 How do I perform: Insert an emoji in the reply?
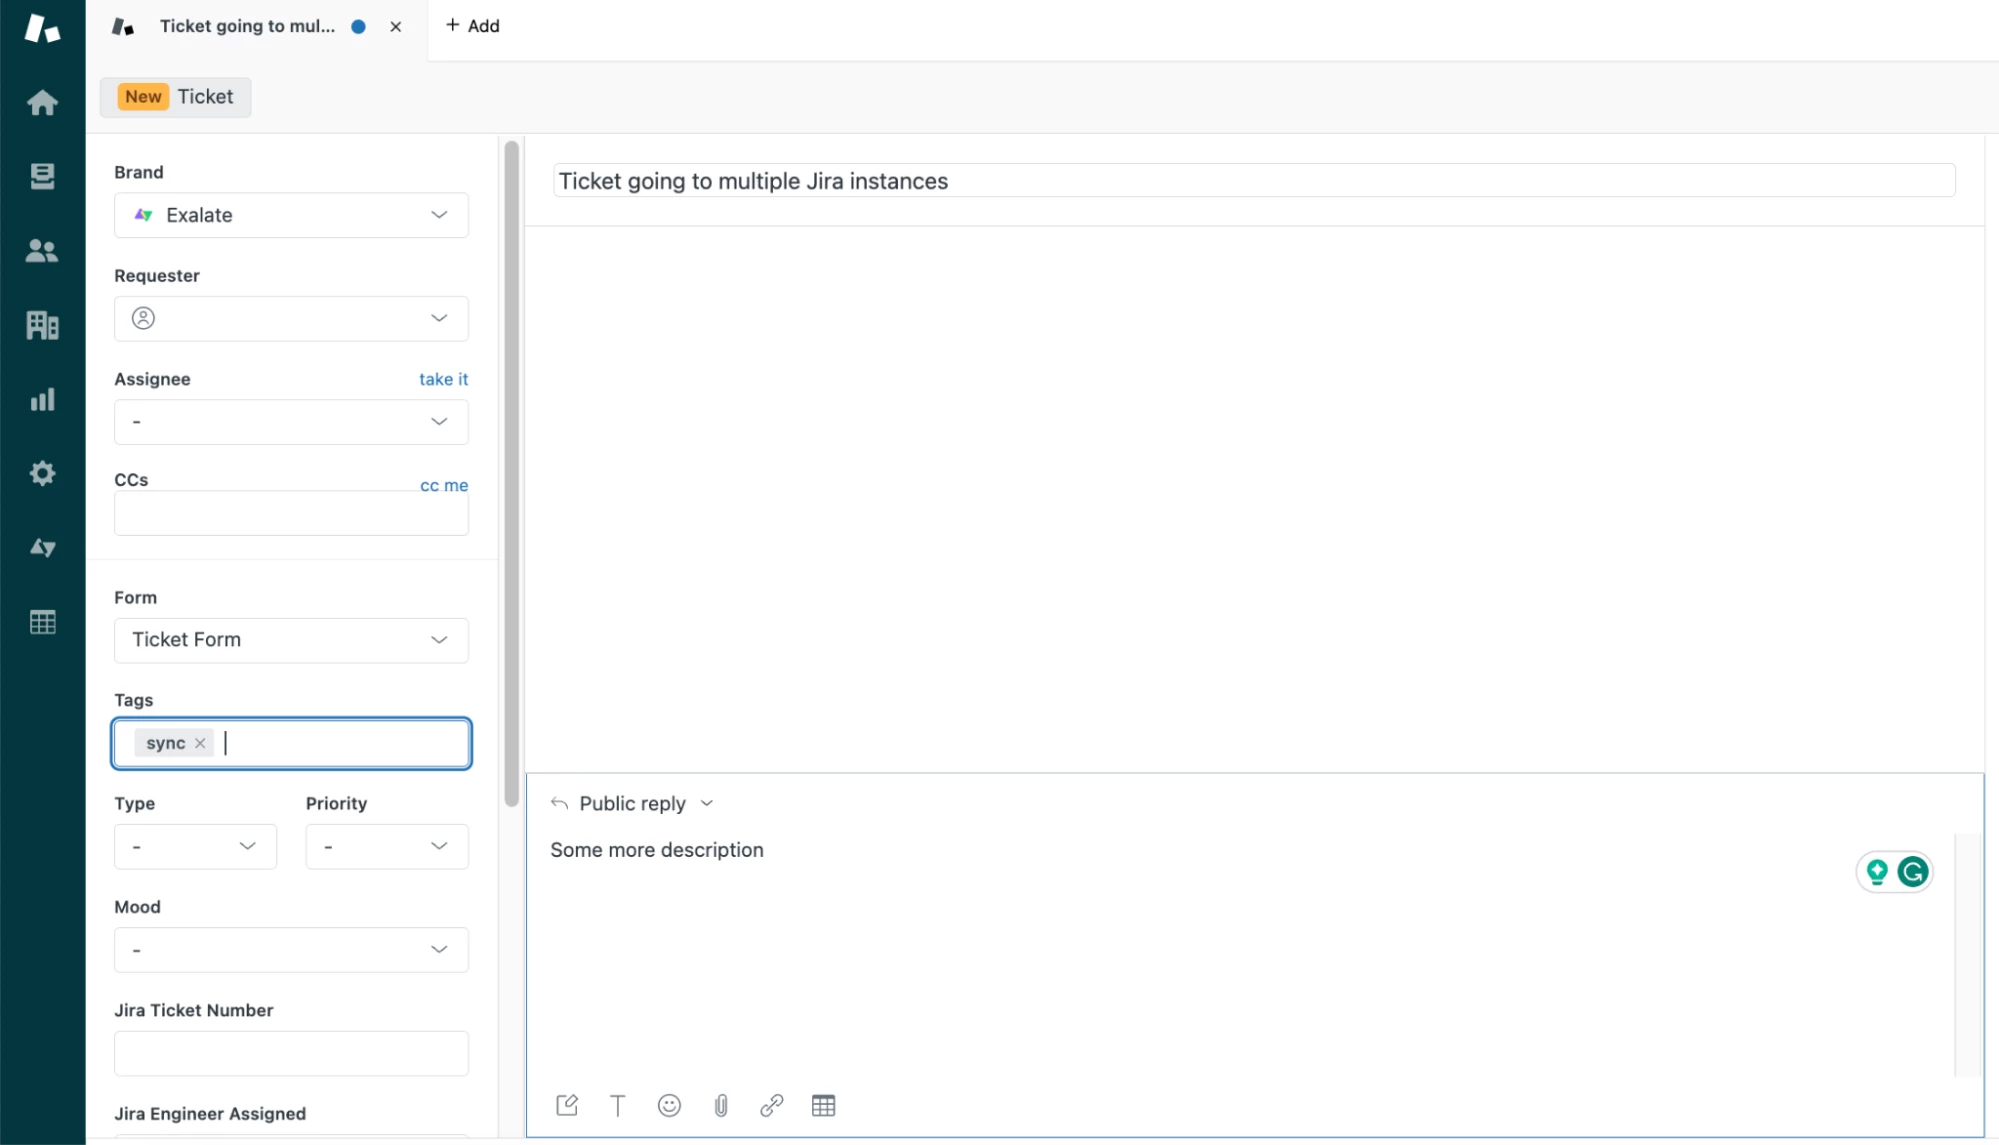[x=669, y=1105]
